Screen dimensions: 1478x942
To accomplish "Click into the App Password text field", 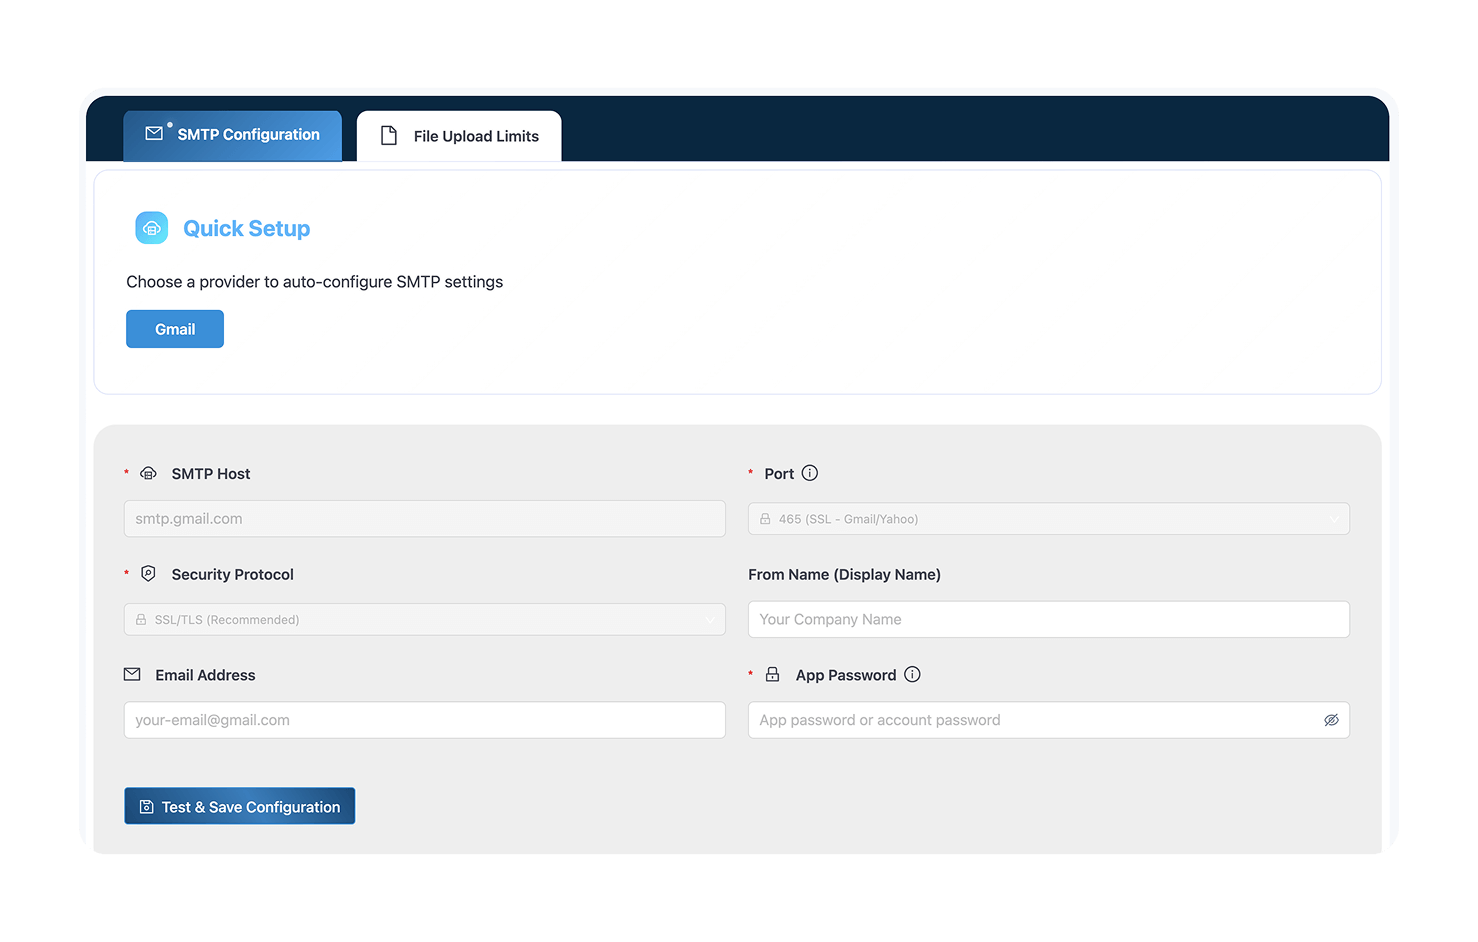I will [x=1030, y=720].
